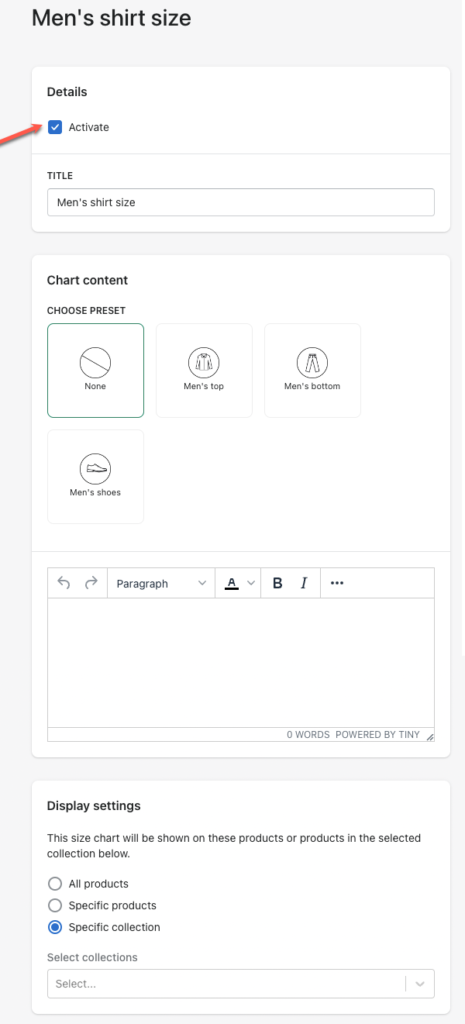Click the 0 WORDS counter
This screenshot has height=1024, width=465.
[x=308, y=735]
